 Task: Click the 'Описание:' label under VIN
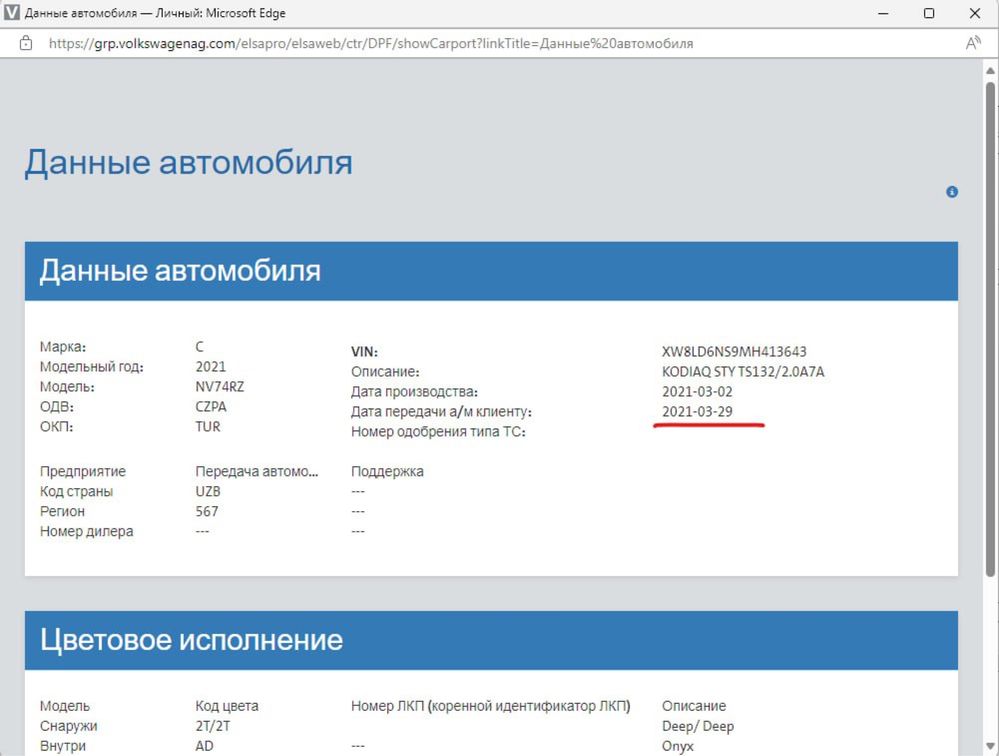[x=385, y=371]
